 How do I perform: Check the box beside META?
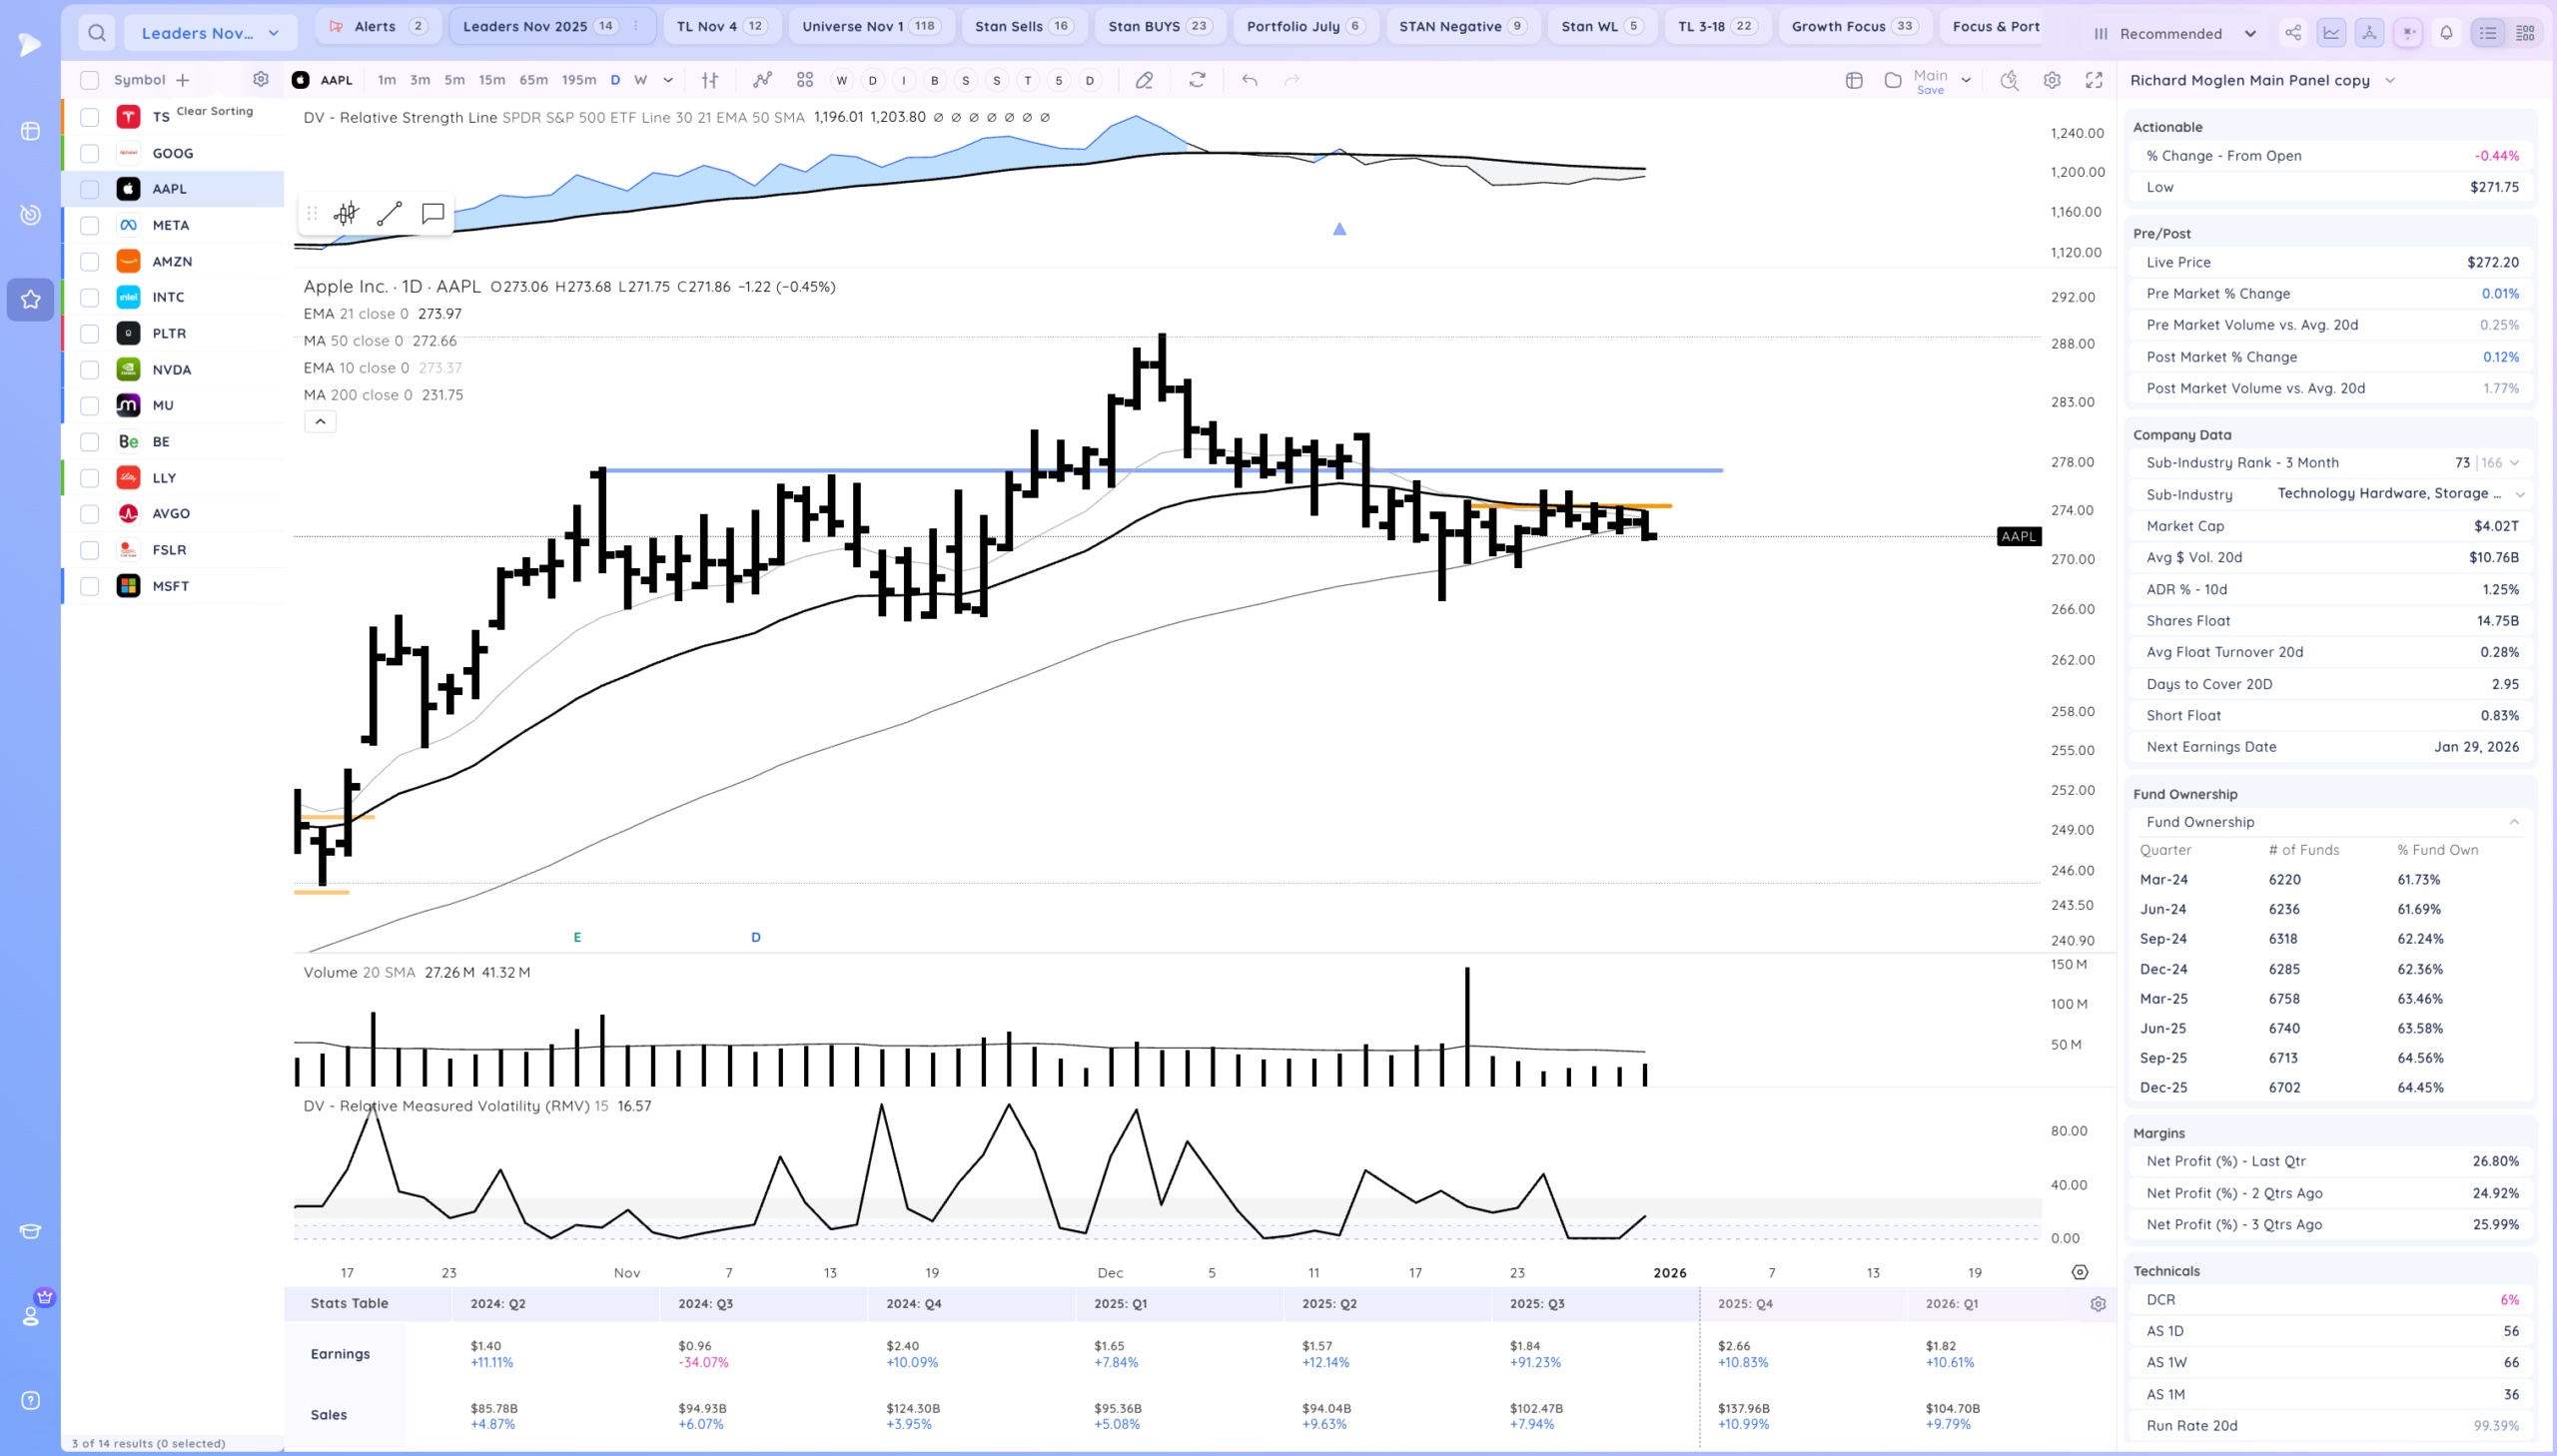[90, 226]
